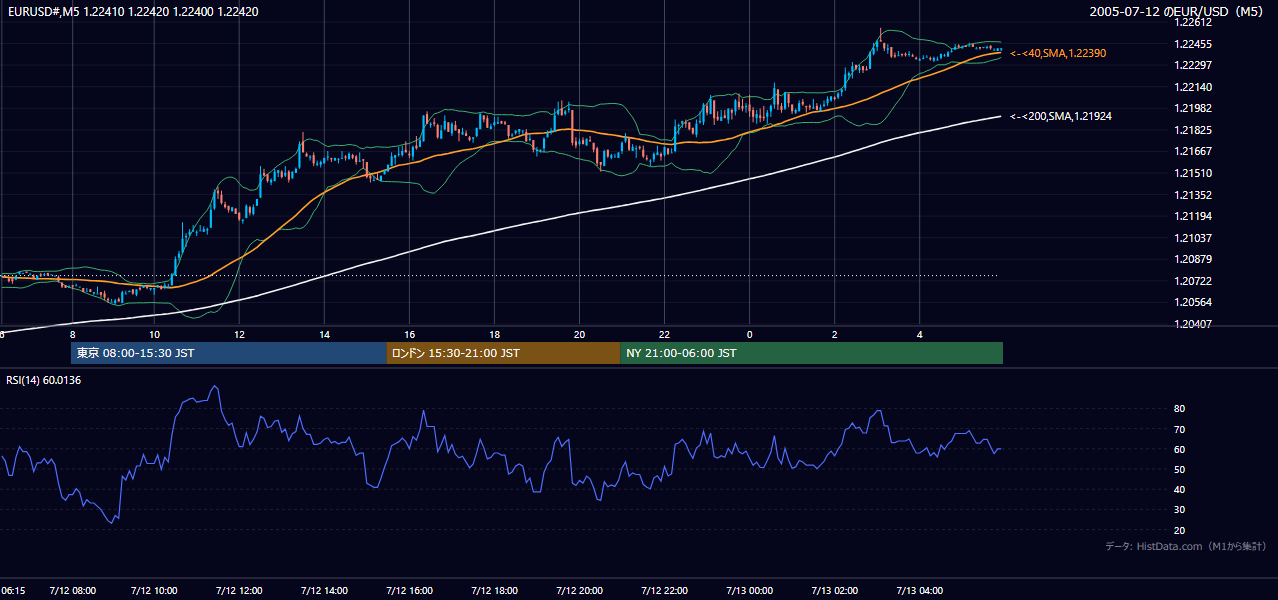Open the HistData.com data source credit
The image size is (1278, 600).
point(1186,546)
